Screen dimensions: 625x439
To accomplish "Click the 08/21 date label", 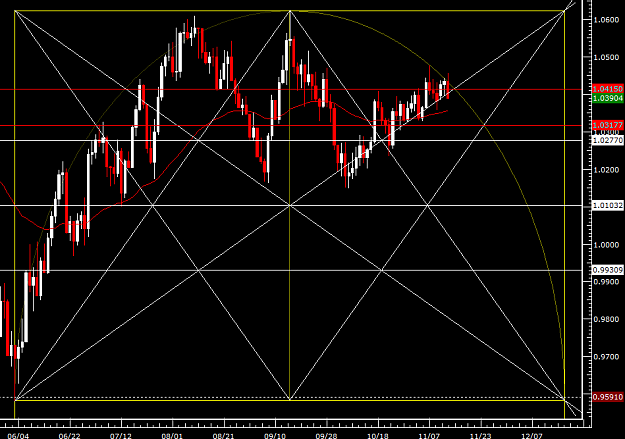I will [224, 435].
